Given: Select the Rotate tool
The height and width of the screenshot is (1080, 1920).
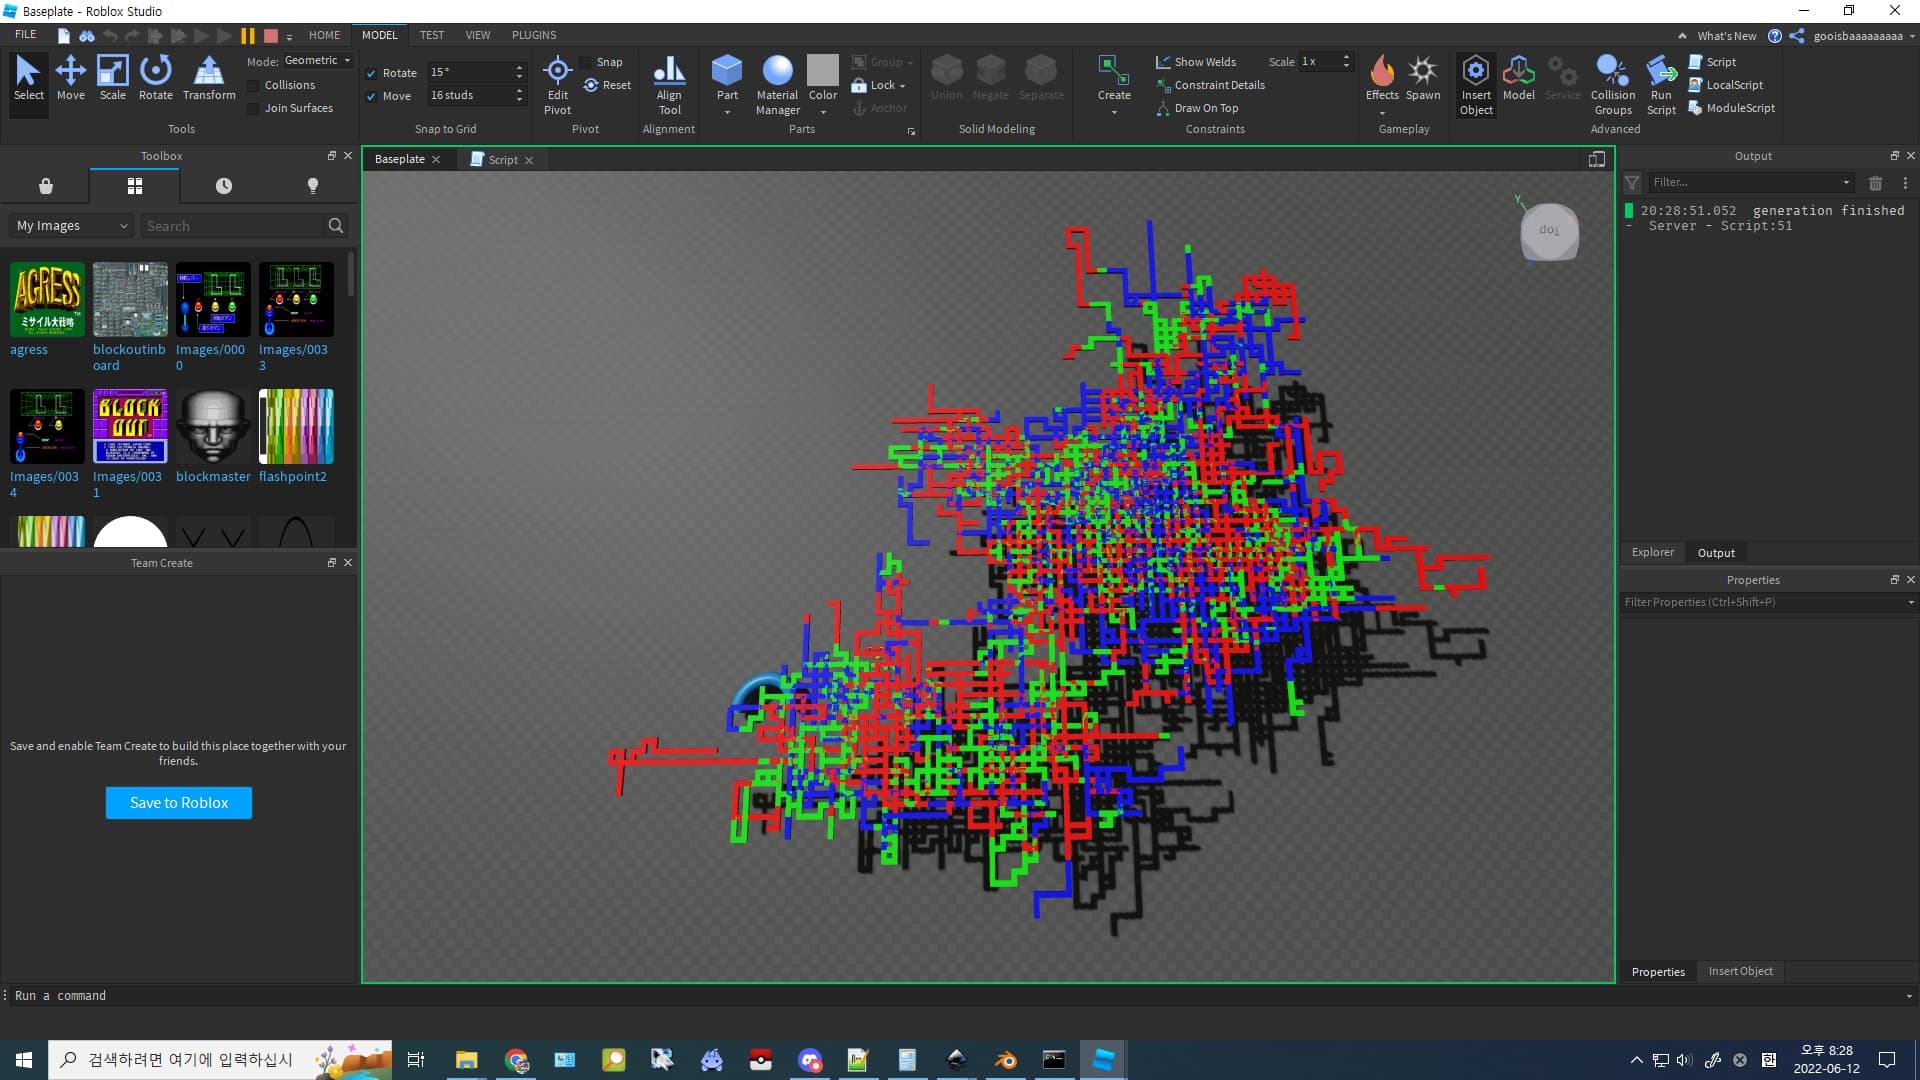Looking at the screenshot, I should 155,78.
